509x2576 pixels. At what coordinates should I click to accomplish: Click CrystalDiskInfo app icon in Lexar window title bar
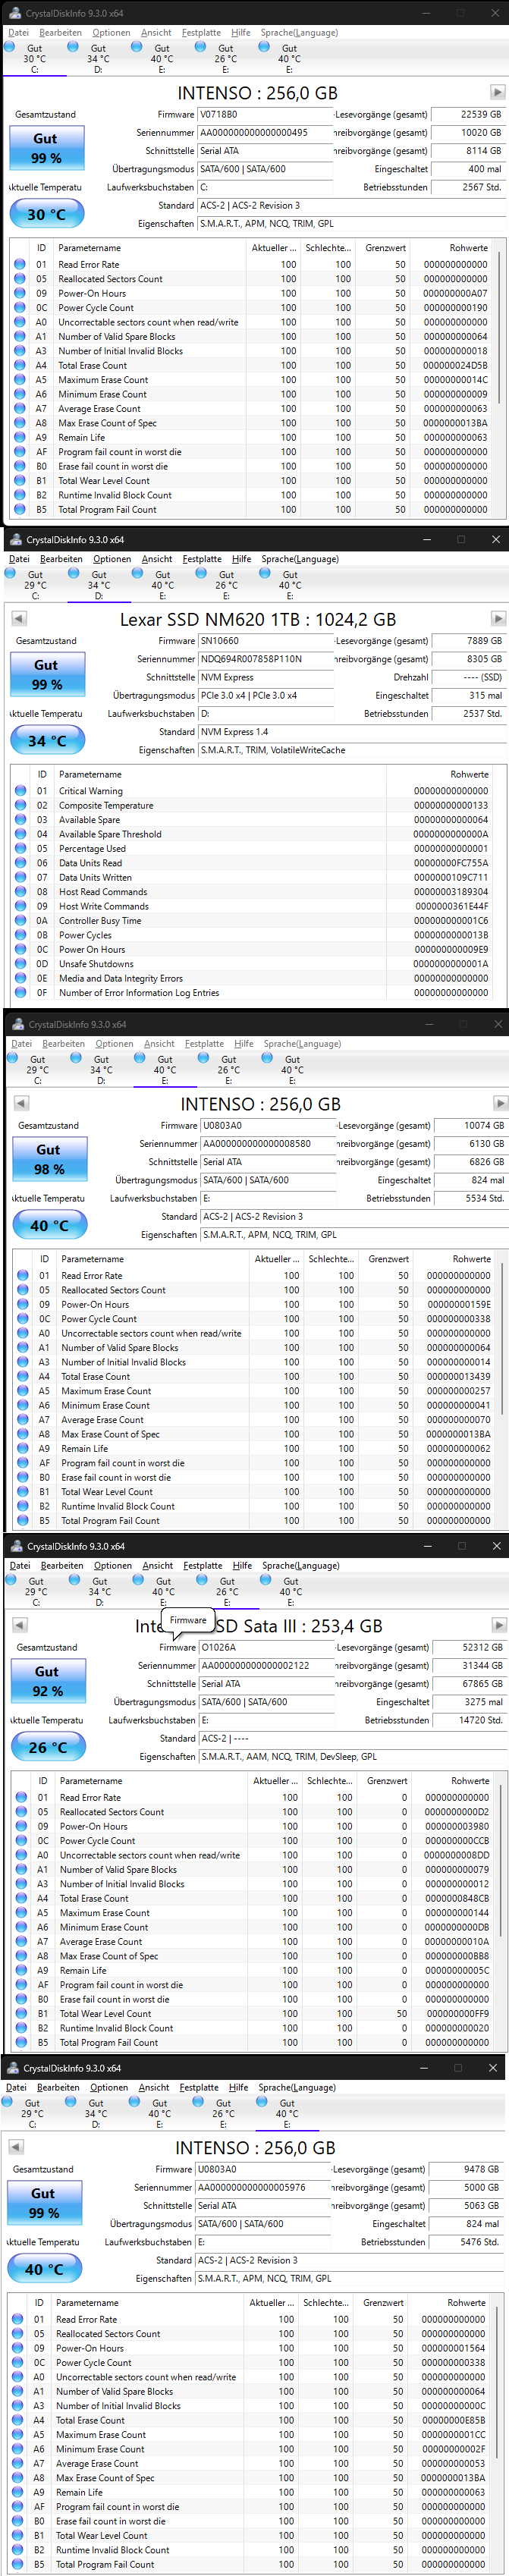tap(16, 539)
